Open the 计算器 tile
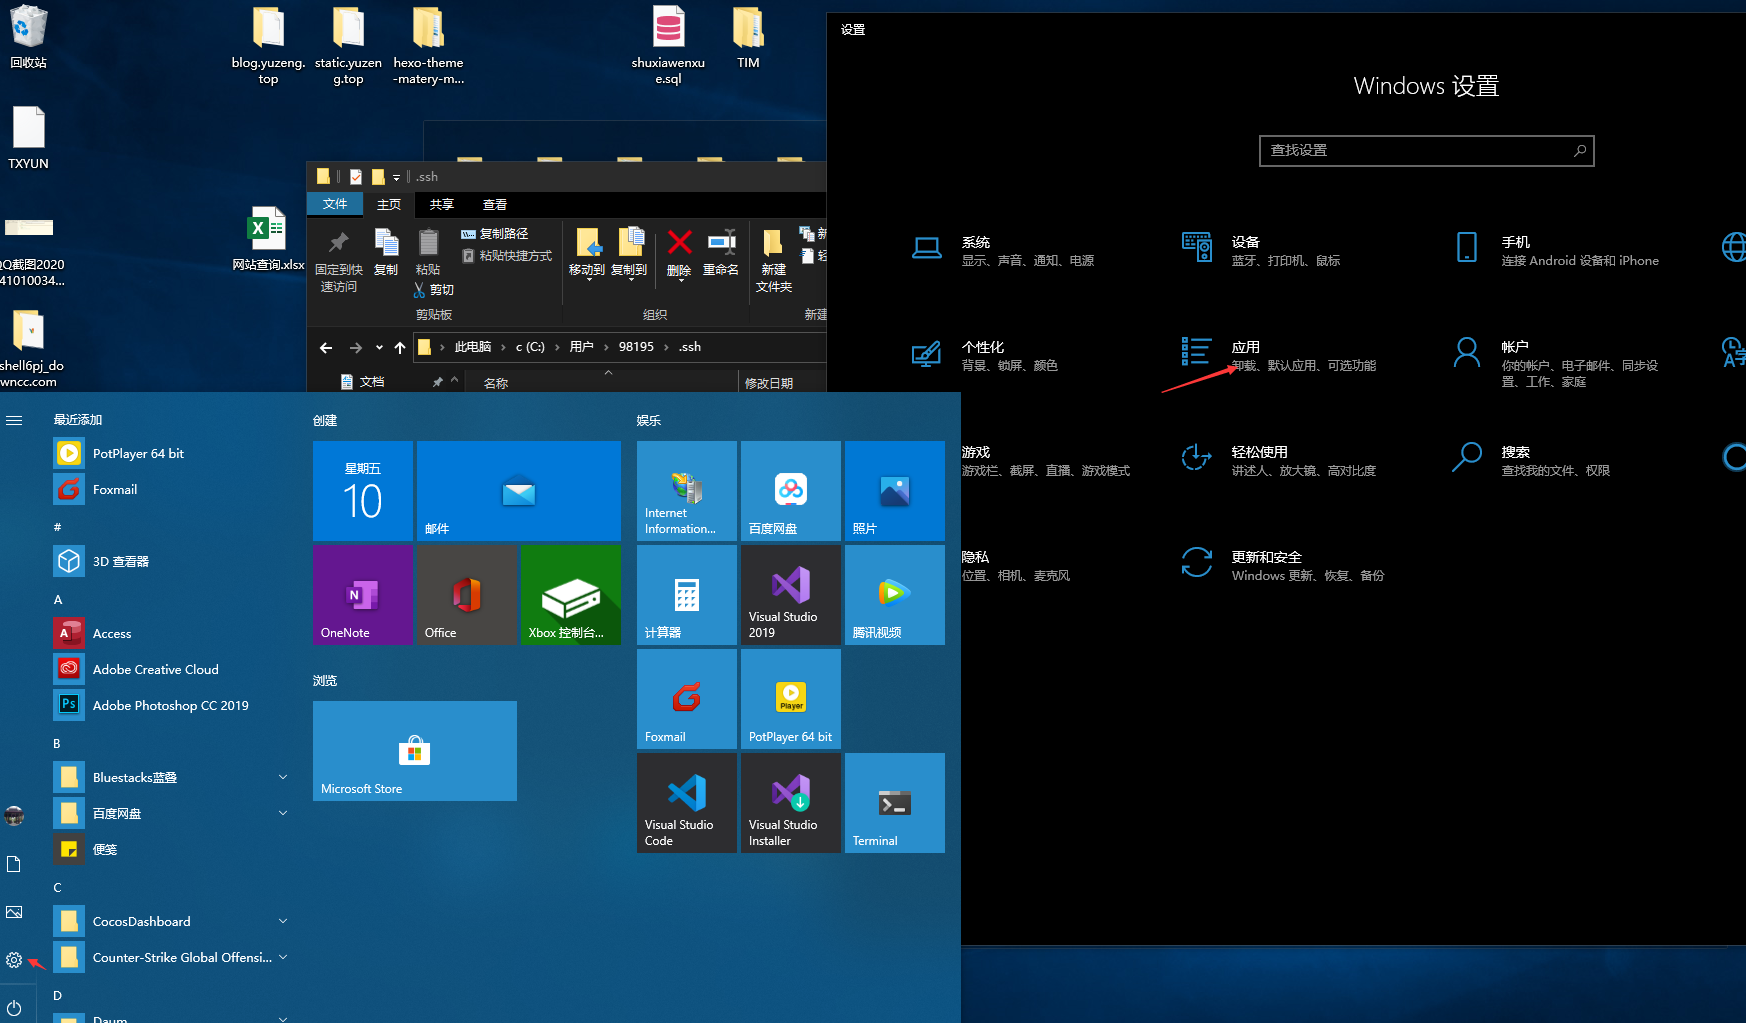Image resolution: width=1746 pixels, height=1023 pixels. [x=686, y=595]
